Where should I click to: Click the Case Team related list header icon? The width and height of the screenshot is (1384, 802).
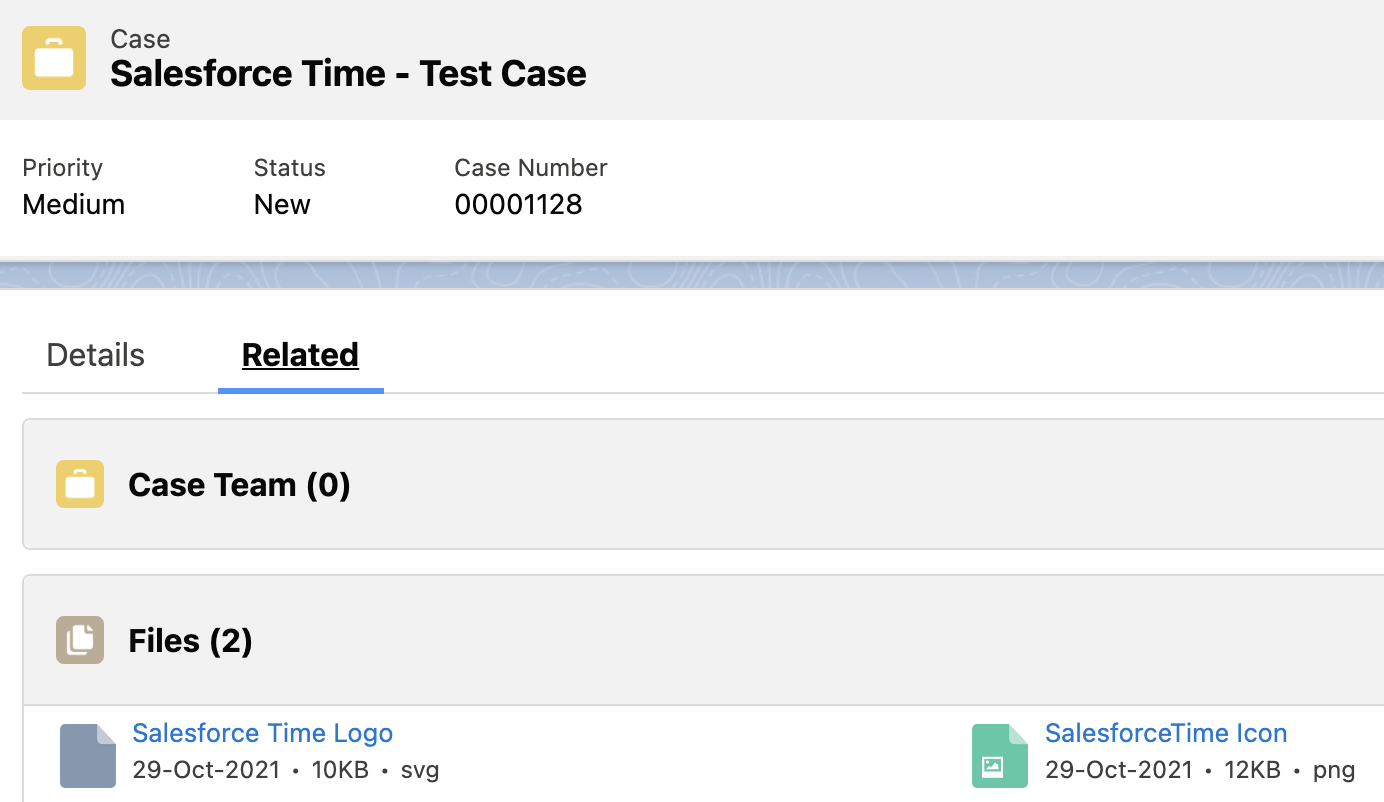pos(79,484)
